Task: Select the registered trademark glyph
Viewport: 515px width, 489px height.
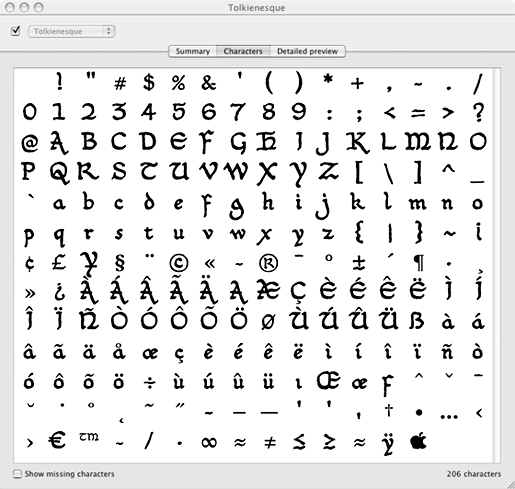Action: (268, 263)
